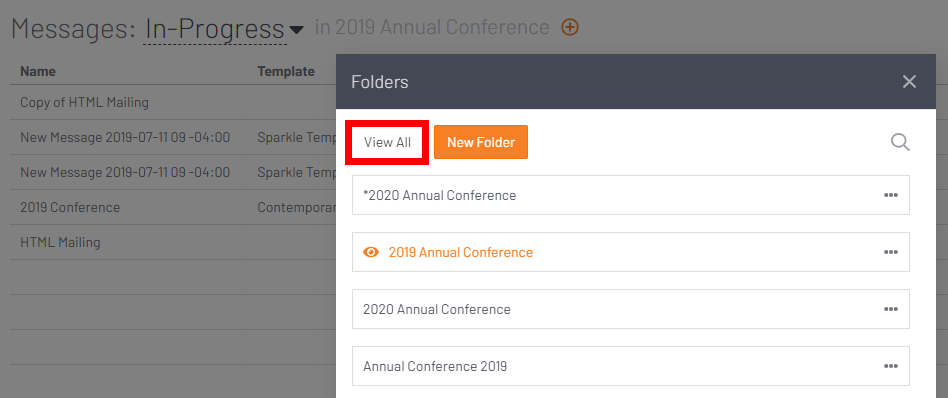Viewport: 948px width, 398px height.
Task: Expand the In-Progress status dropdown arrow
Action: [296, 30]
